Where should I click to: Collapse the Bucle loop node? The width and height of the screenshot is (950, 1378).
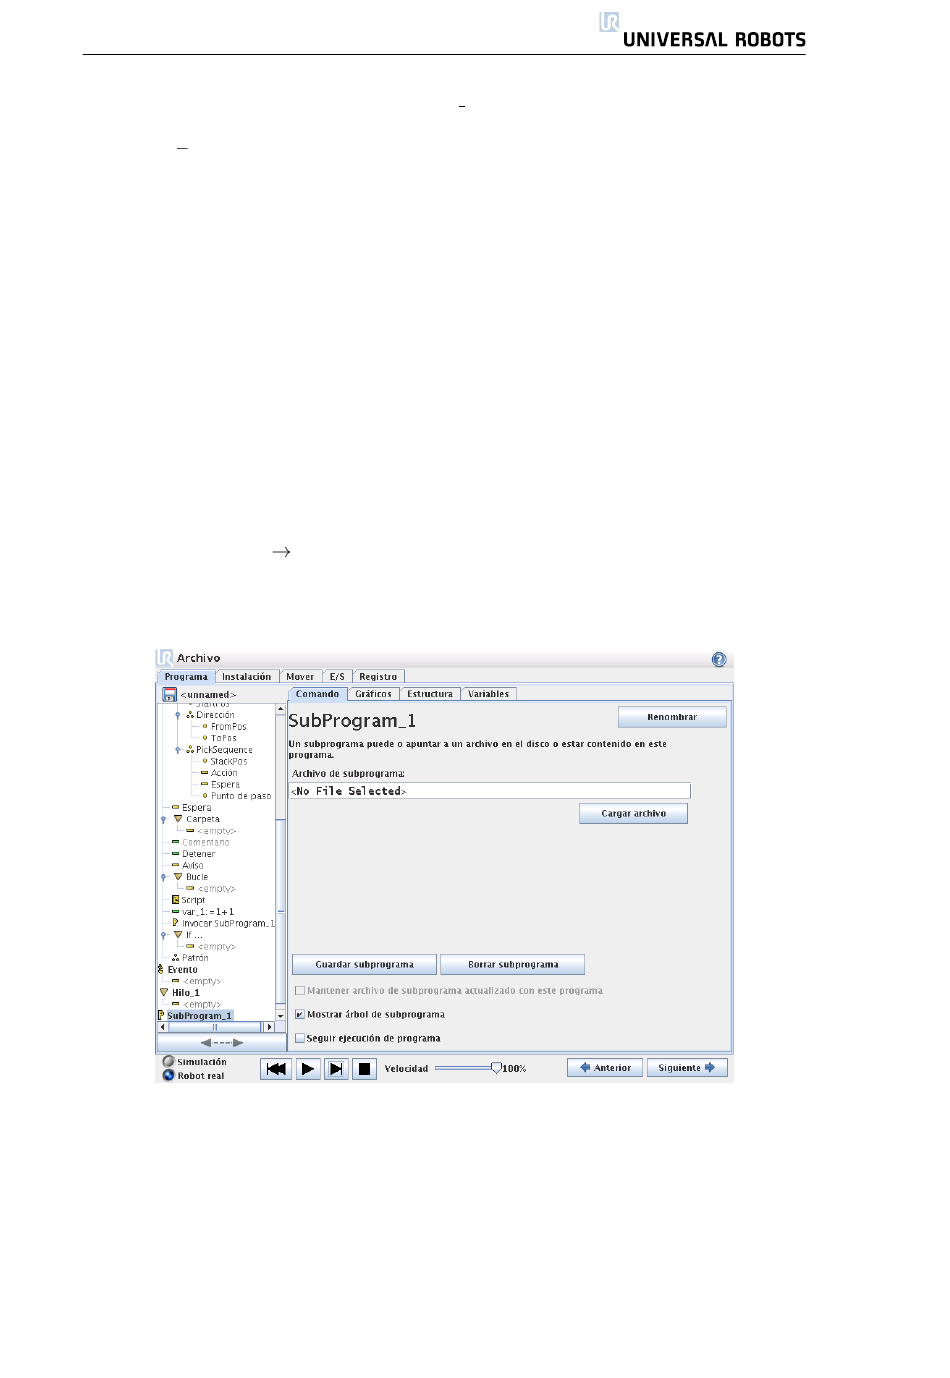point(163,877)
